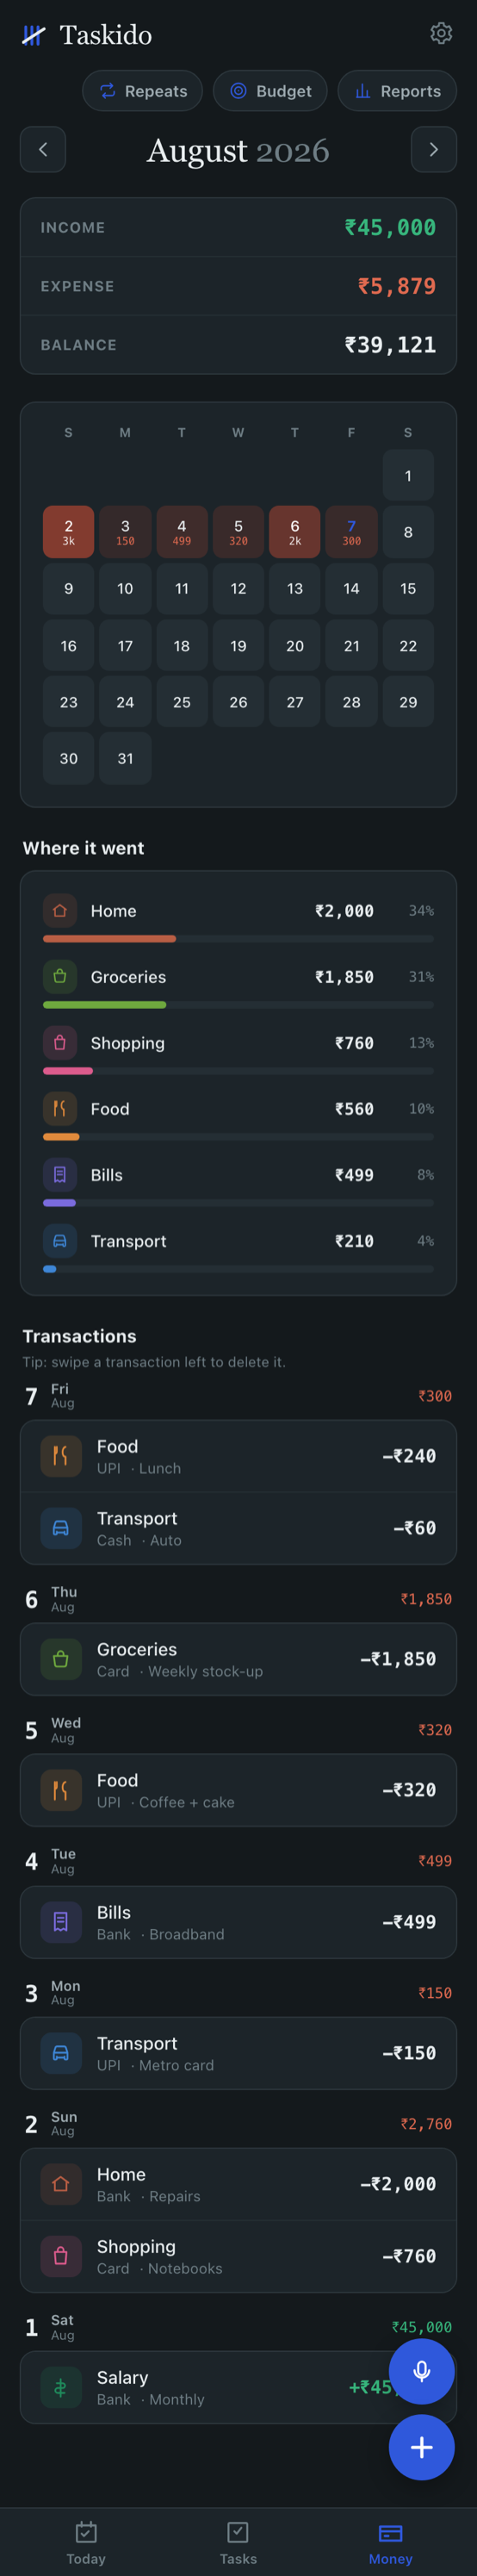Viewport: 477px width, 2576px height.
Task: Click the Groceries basket icon in breakdown
Action: [x=60, y=977]
